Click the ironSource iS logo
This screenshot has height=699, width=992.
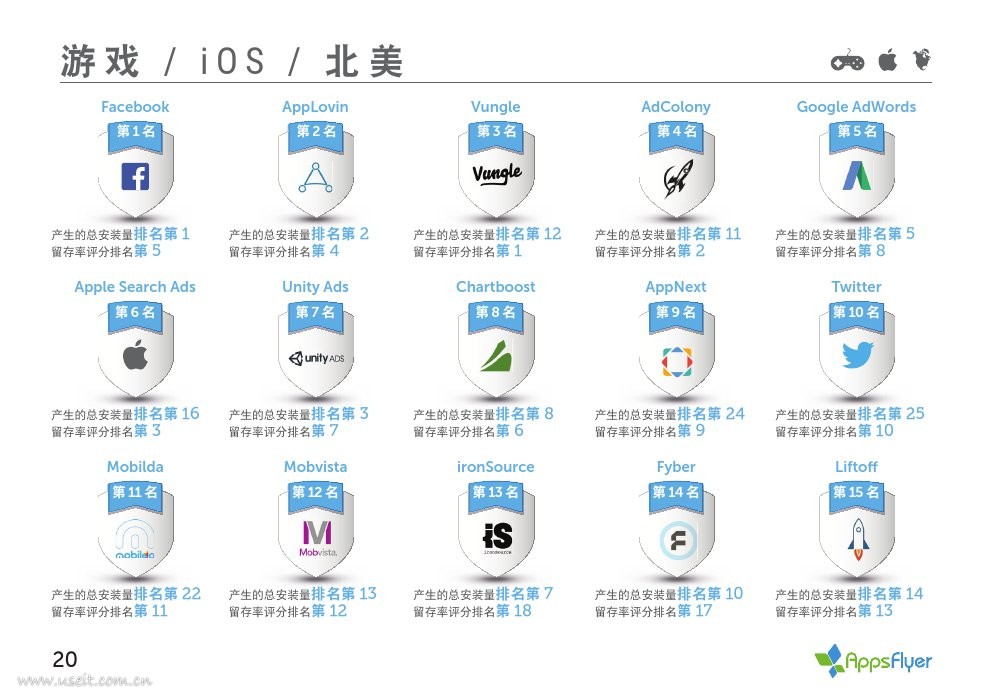pyautogui.click(x=497, y=538)
